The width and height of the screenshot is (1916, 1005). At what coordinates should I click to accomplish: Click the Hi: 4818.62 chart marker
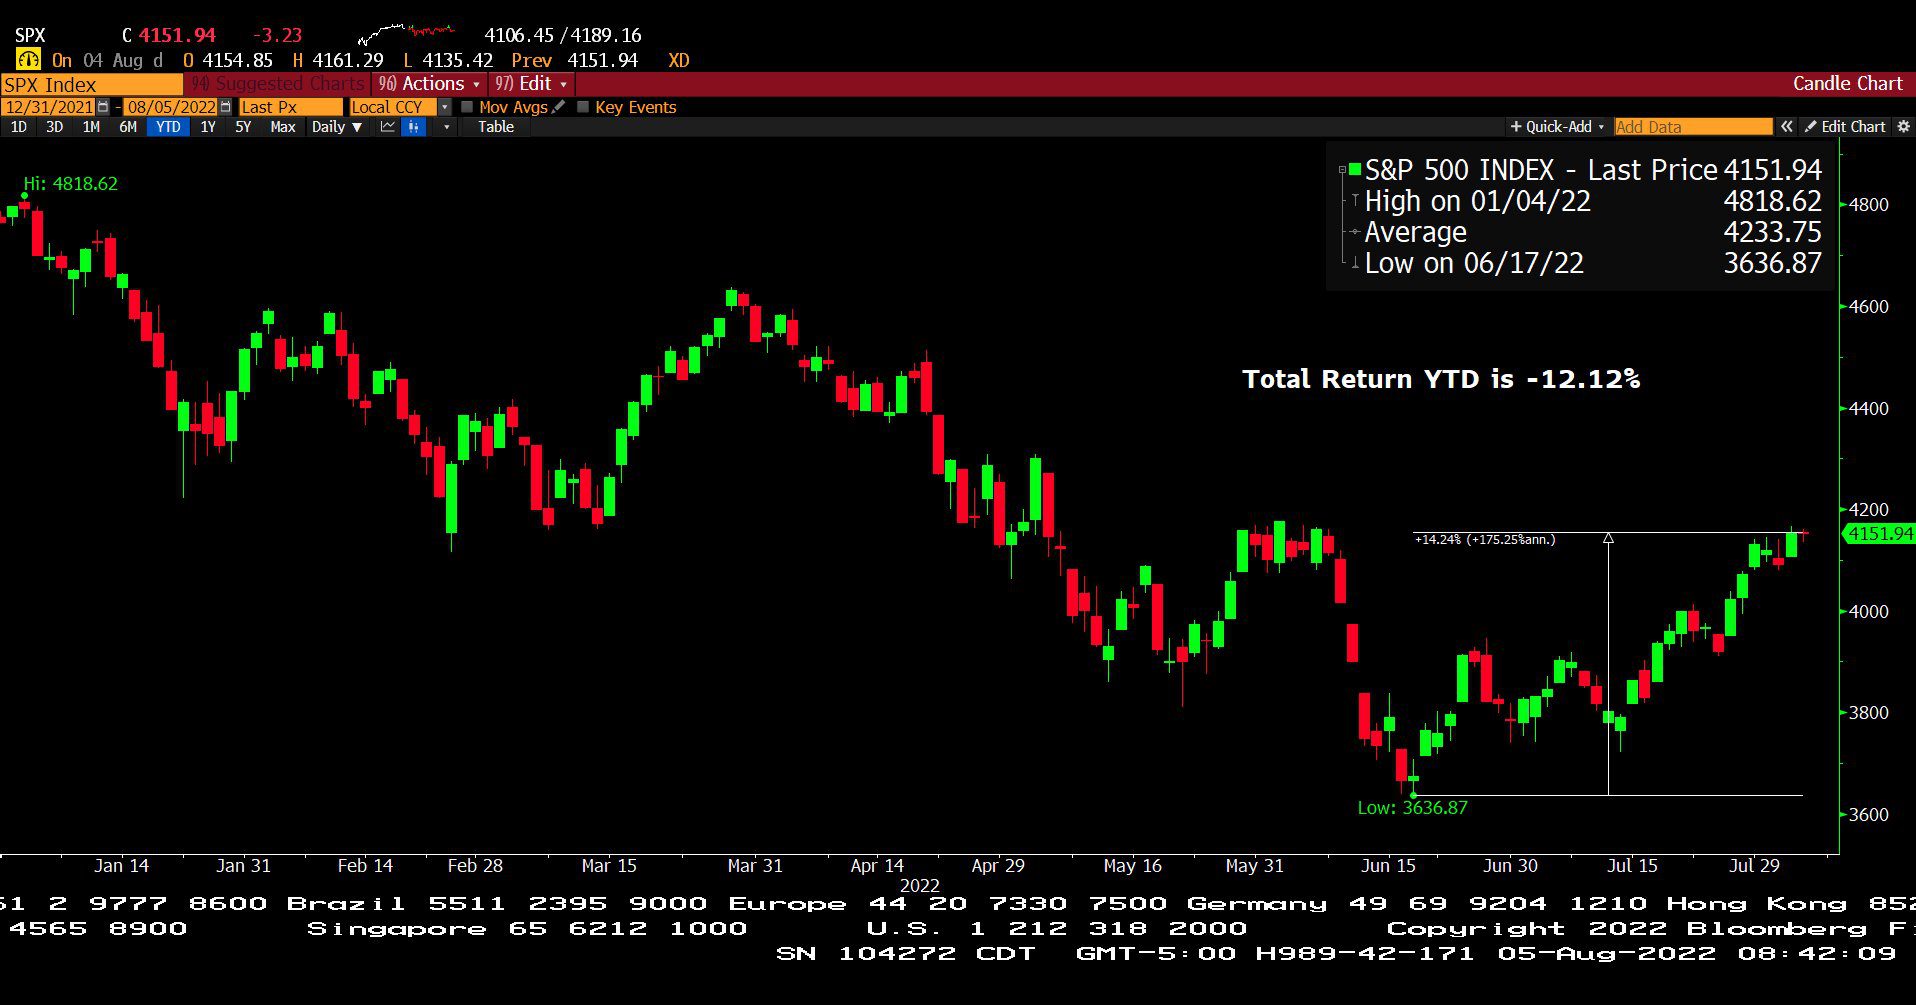coord(70,184)
